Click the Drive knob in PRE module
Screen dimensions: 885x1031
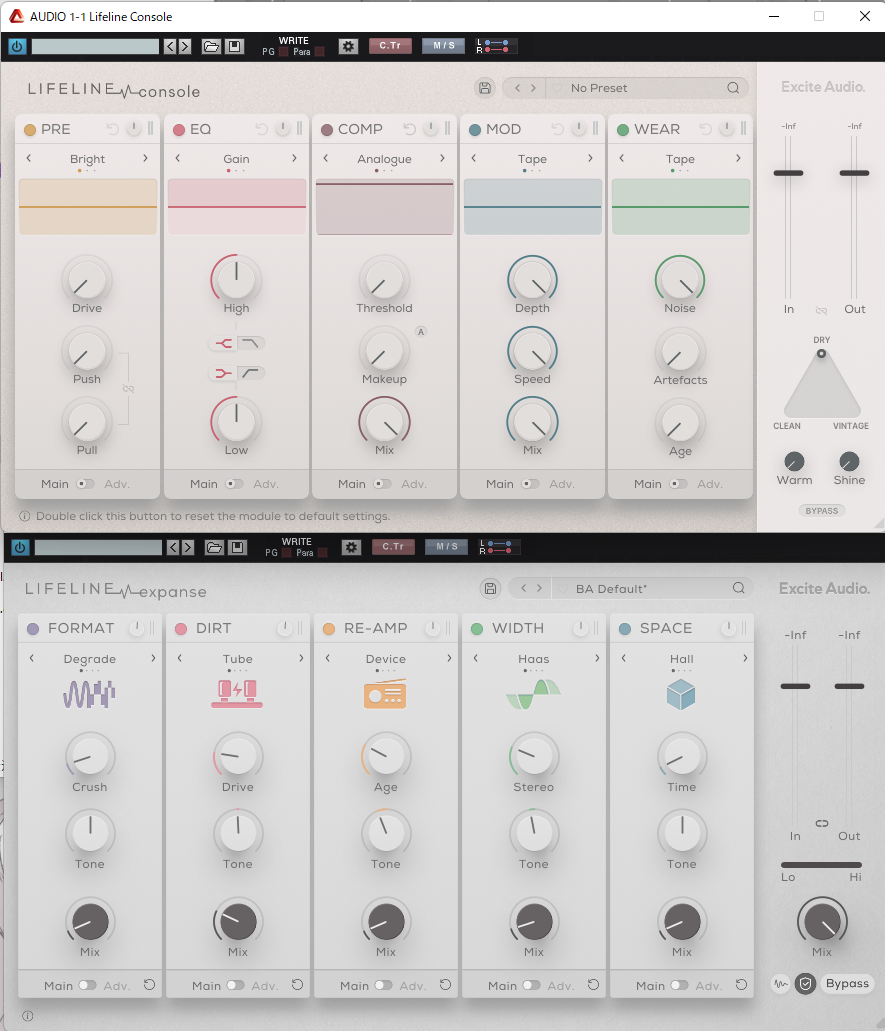(87, 280)
